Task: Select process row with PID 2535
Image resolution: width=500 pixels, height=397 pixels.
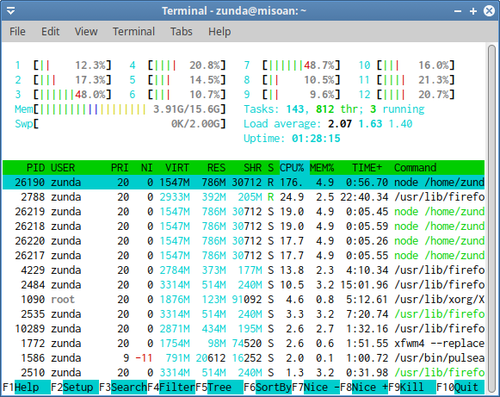Action: tap(243, 314)
